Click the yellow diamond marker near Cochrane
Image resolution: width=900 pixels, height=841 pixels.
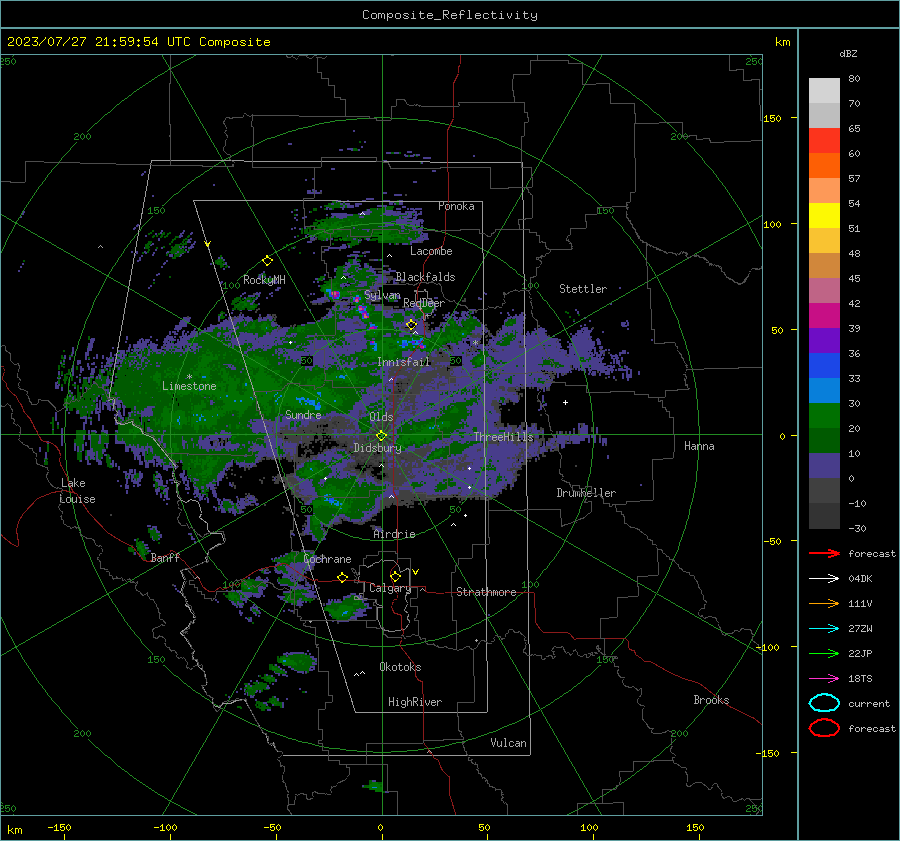coord(343,578)
